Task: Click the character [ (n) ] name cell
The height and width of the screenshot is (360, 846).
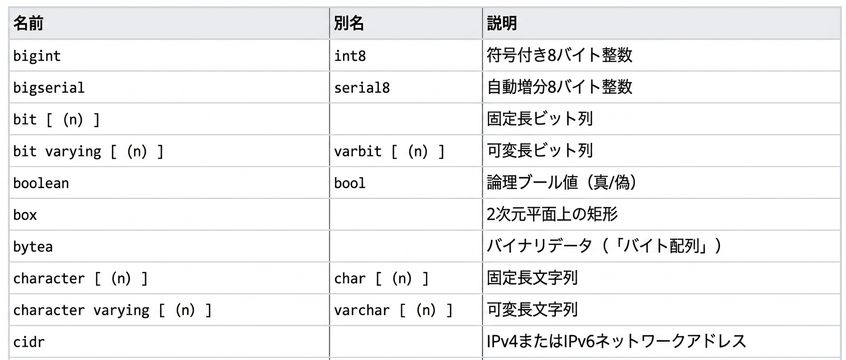Action: 169,278
